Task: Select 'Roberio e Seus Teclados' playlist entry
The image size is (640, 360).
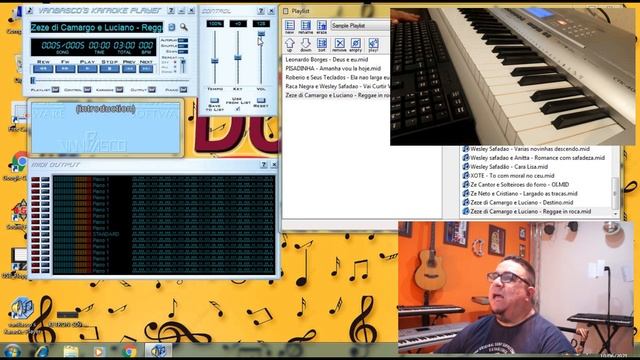Action: pyautogui.click(x=337, y=78)
